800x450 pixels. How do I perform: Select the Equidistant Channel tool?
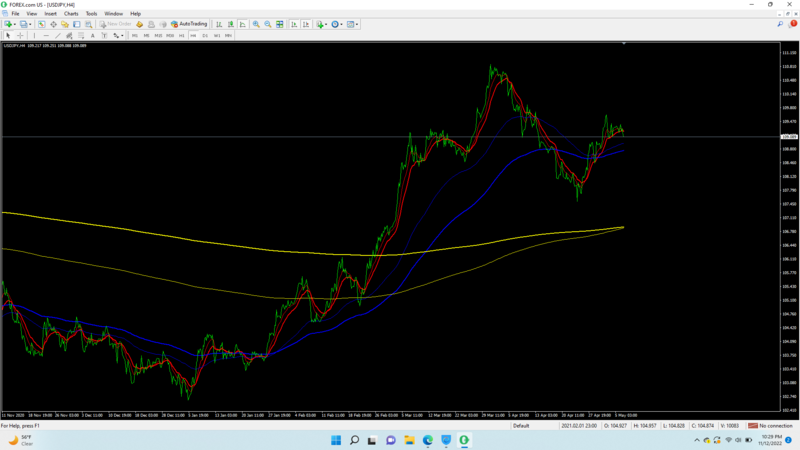[x=69, y=35]
